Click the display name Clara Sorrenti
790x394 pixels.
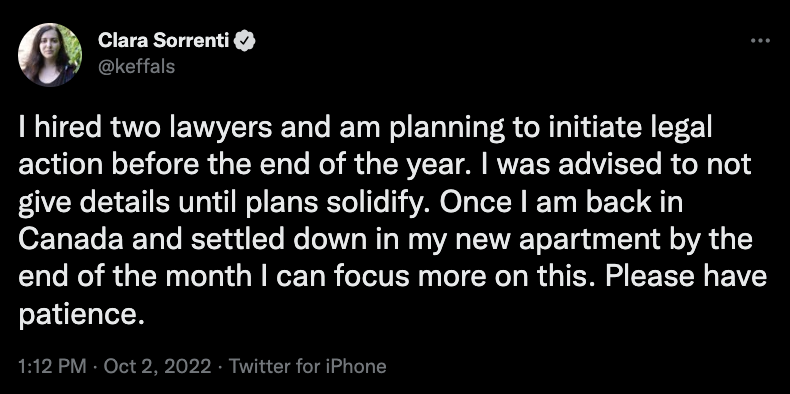(164, 41)
